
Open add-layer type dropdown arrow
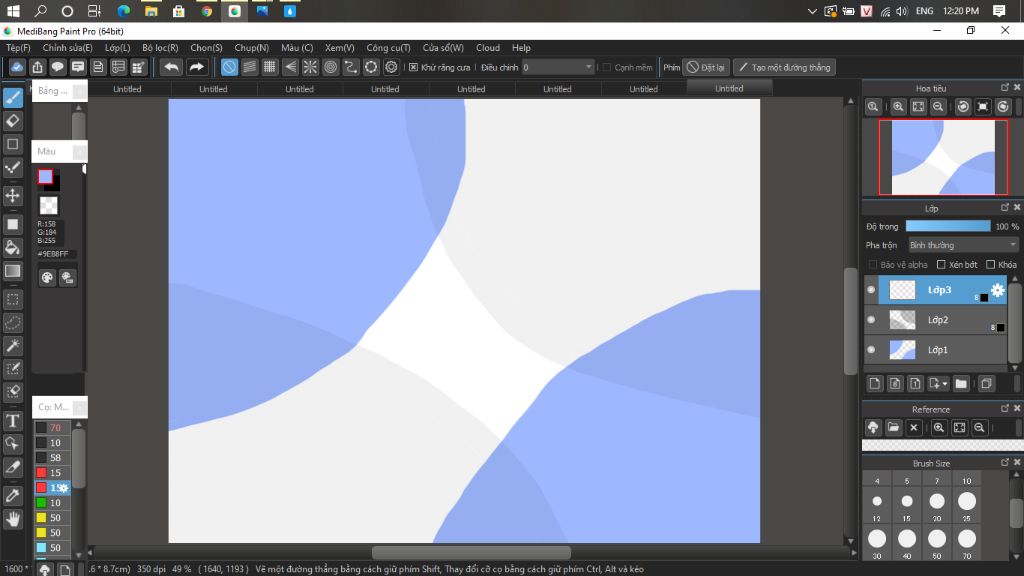pyautogui.click(x=944, y=384)
